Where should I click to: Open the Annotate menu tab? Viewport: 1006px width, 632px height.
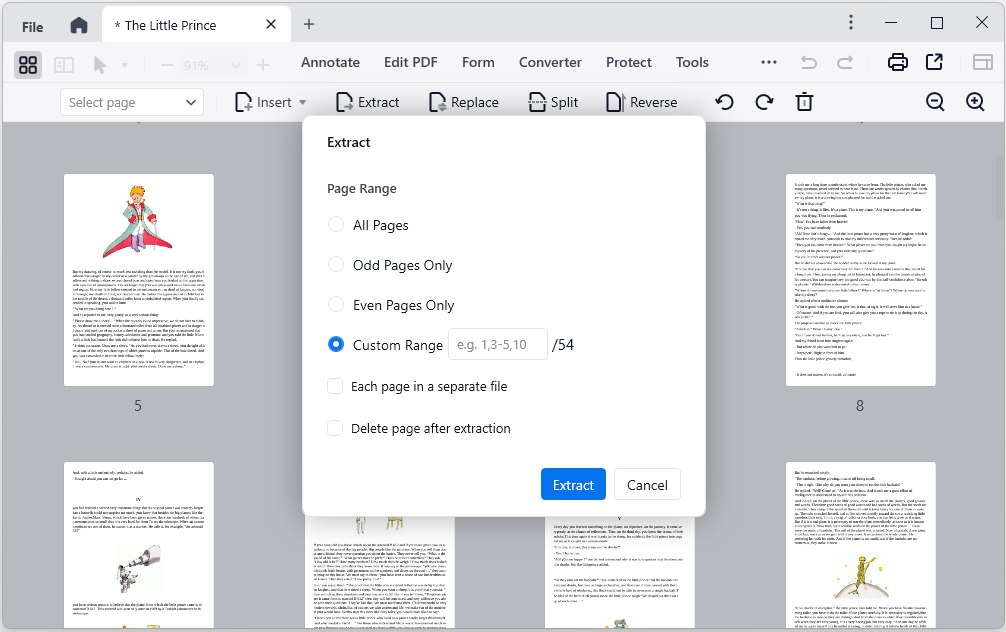click(330, 62)
